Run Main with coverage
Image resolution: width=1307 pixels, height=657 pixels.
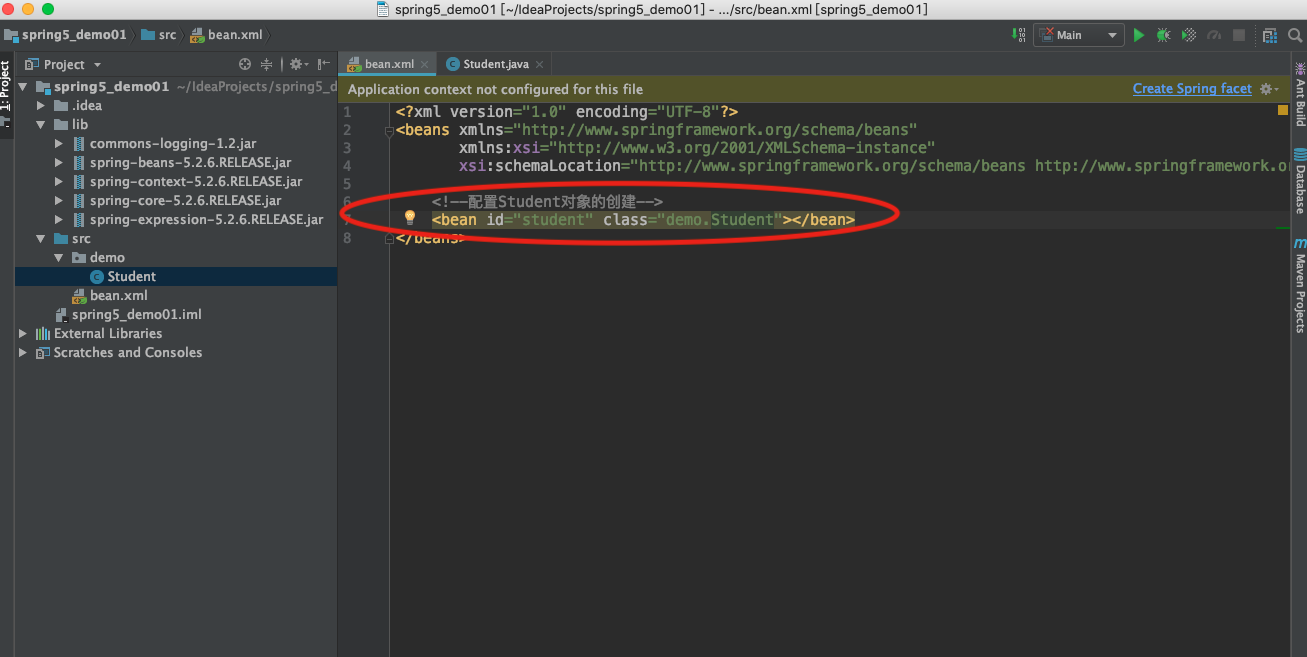(x=1188, y=35)
